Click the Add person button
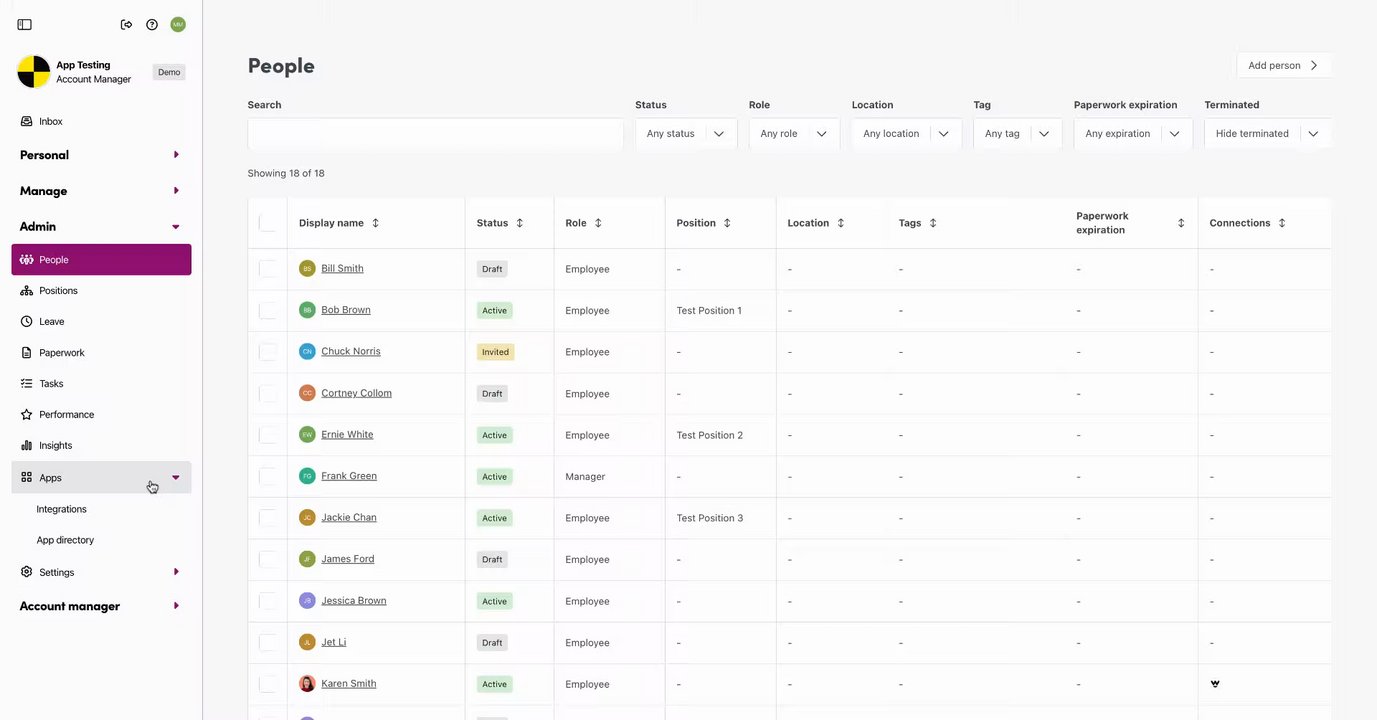This screenshot has height=720, width=1377. (1284, 65)
